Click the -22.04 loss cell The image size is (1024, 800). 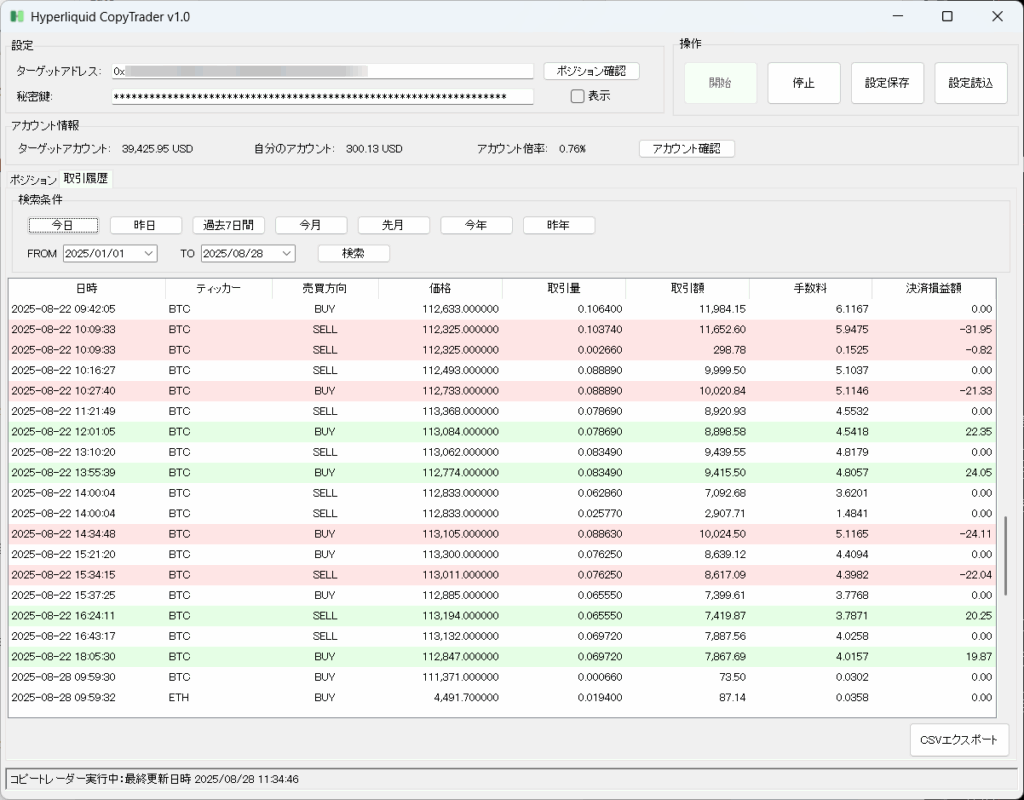(934, 575)
